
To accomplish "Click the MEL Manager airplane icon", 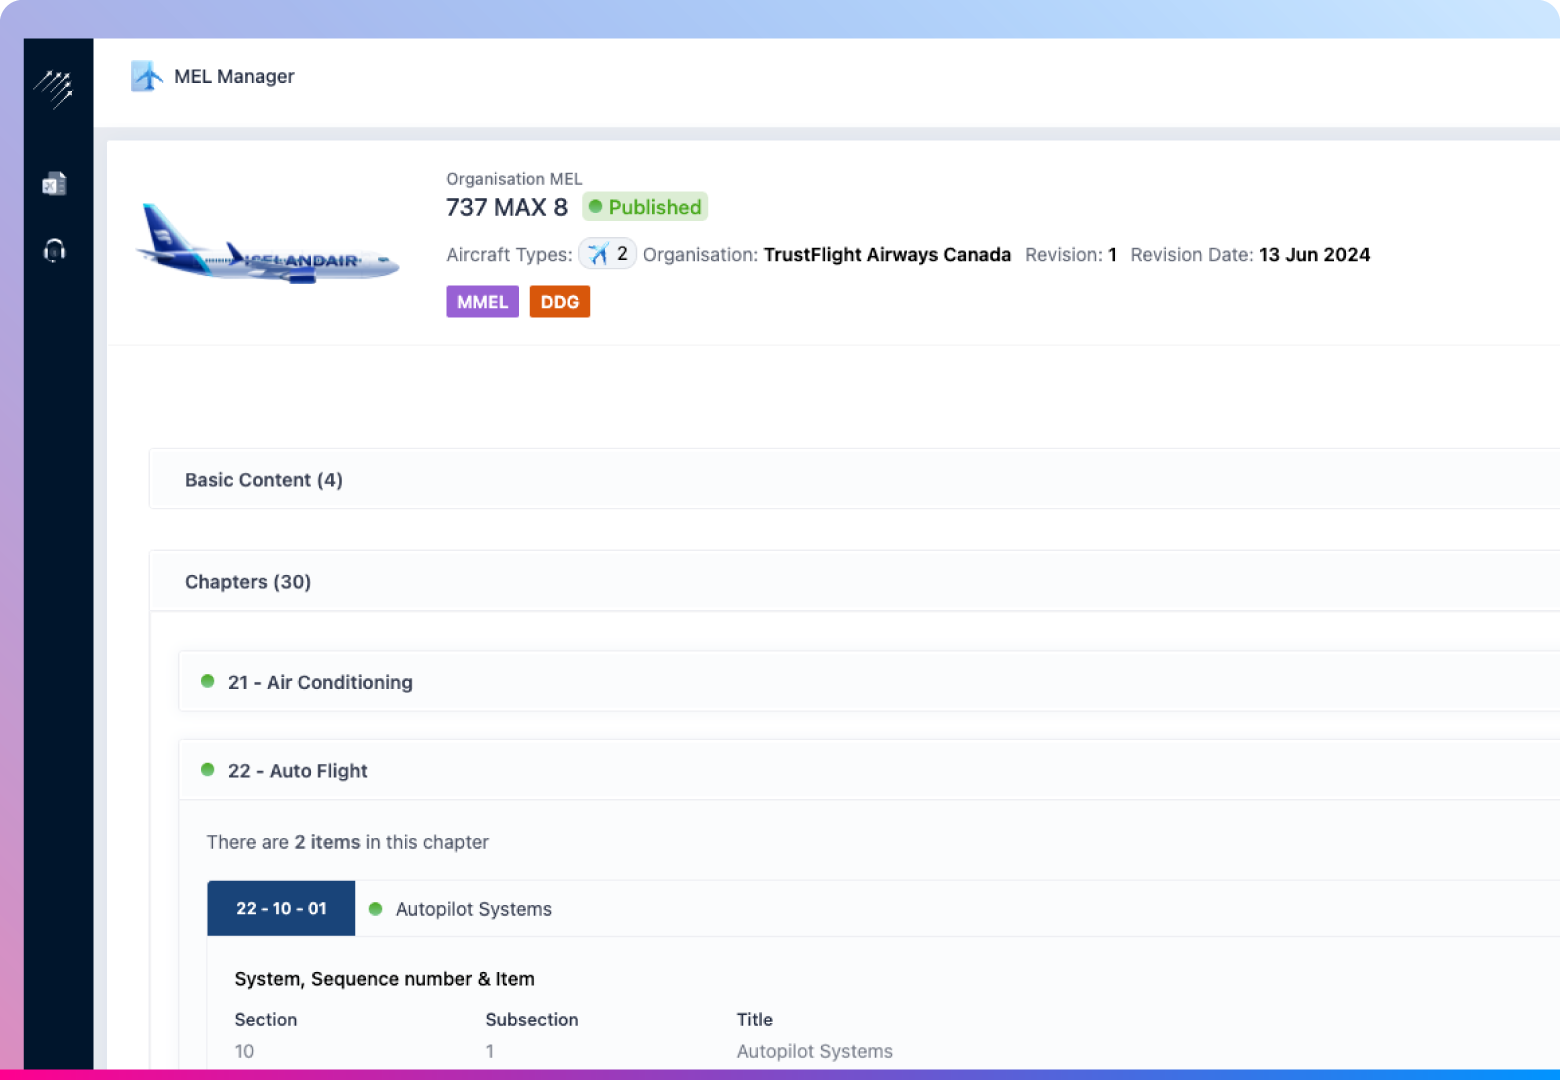I will coord(146,76).
